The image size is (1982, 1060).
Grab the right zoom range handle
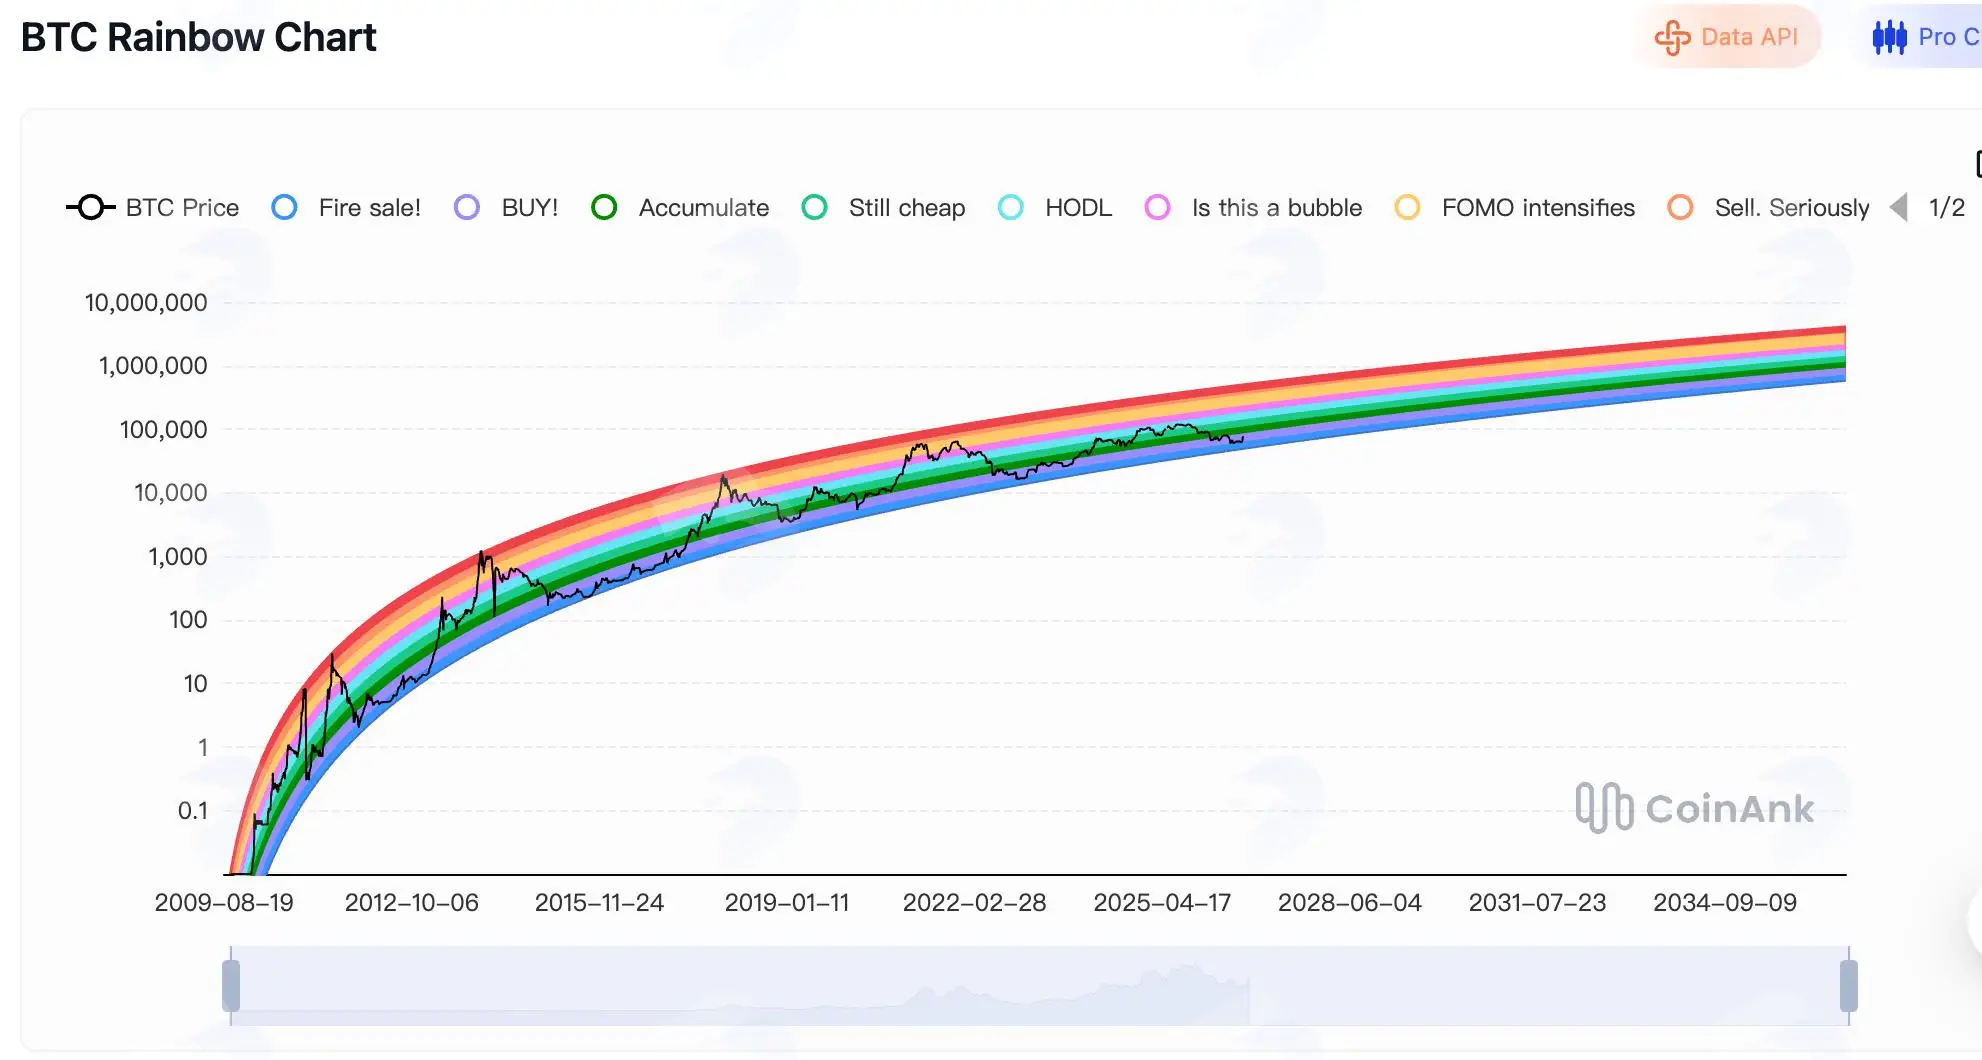pos(1849,986)
